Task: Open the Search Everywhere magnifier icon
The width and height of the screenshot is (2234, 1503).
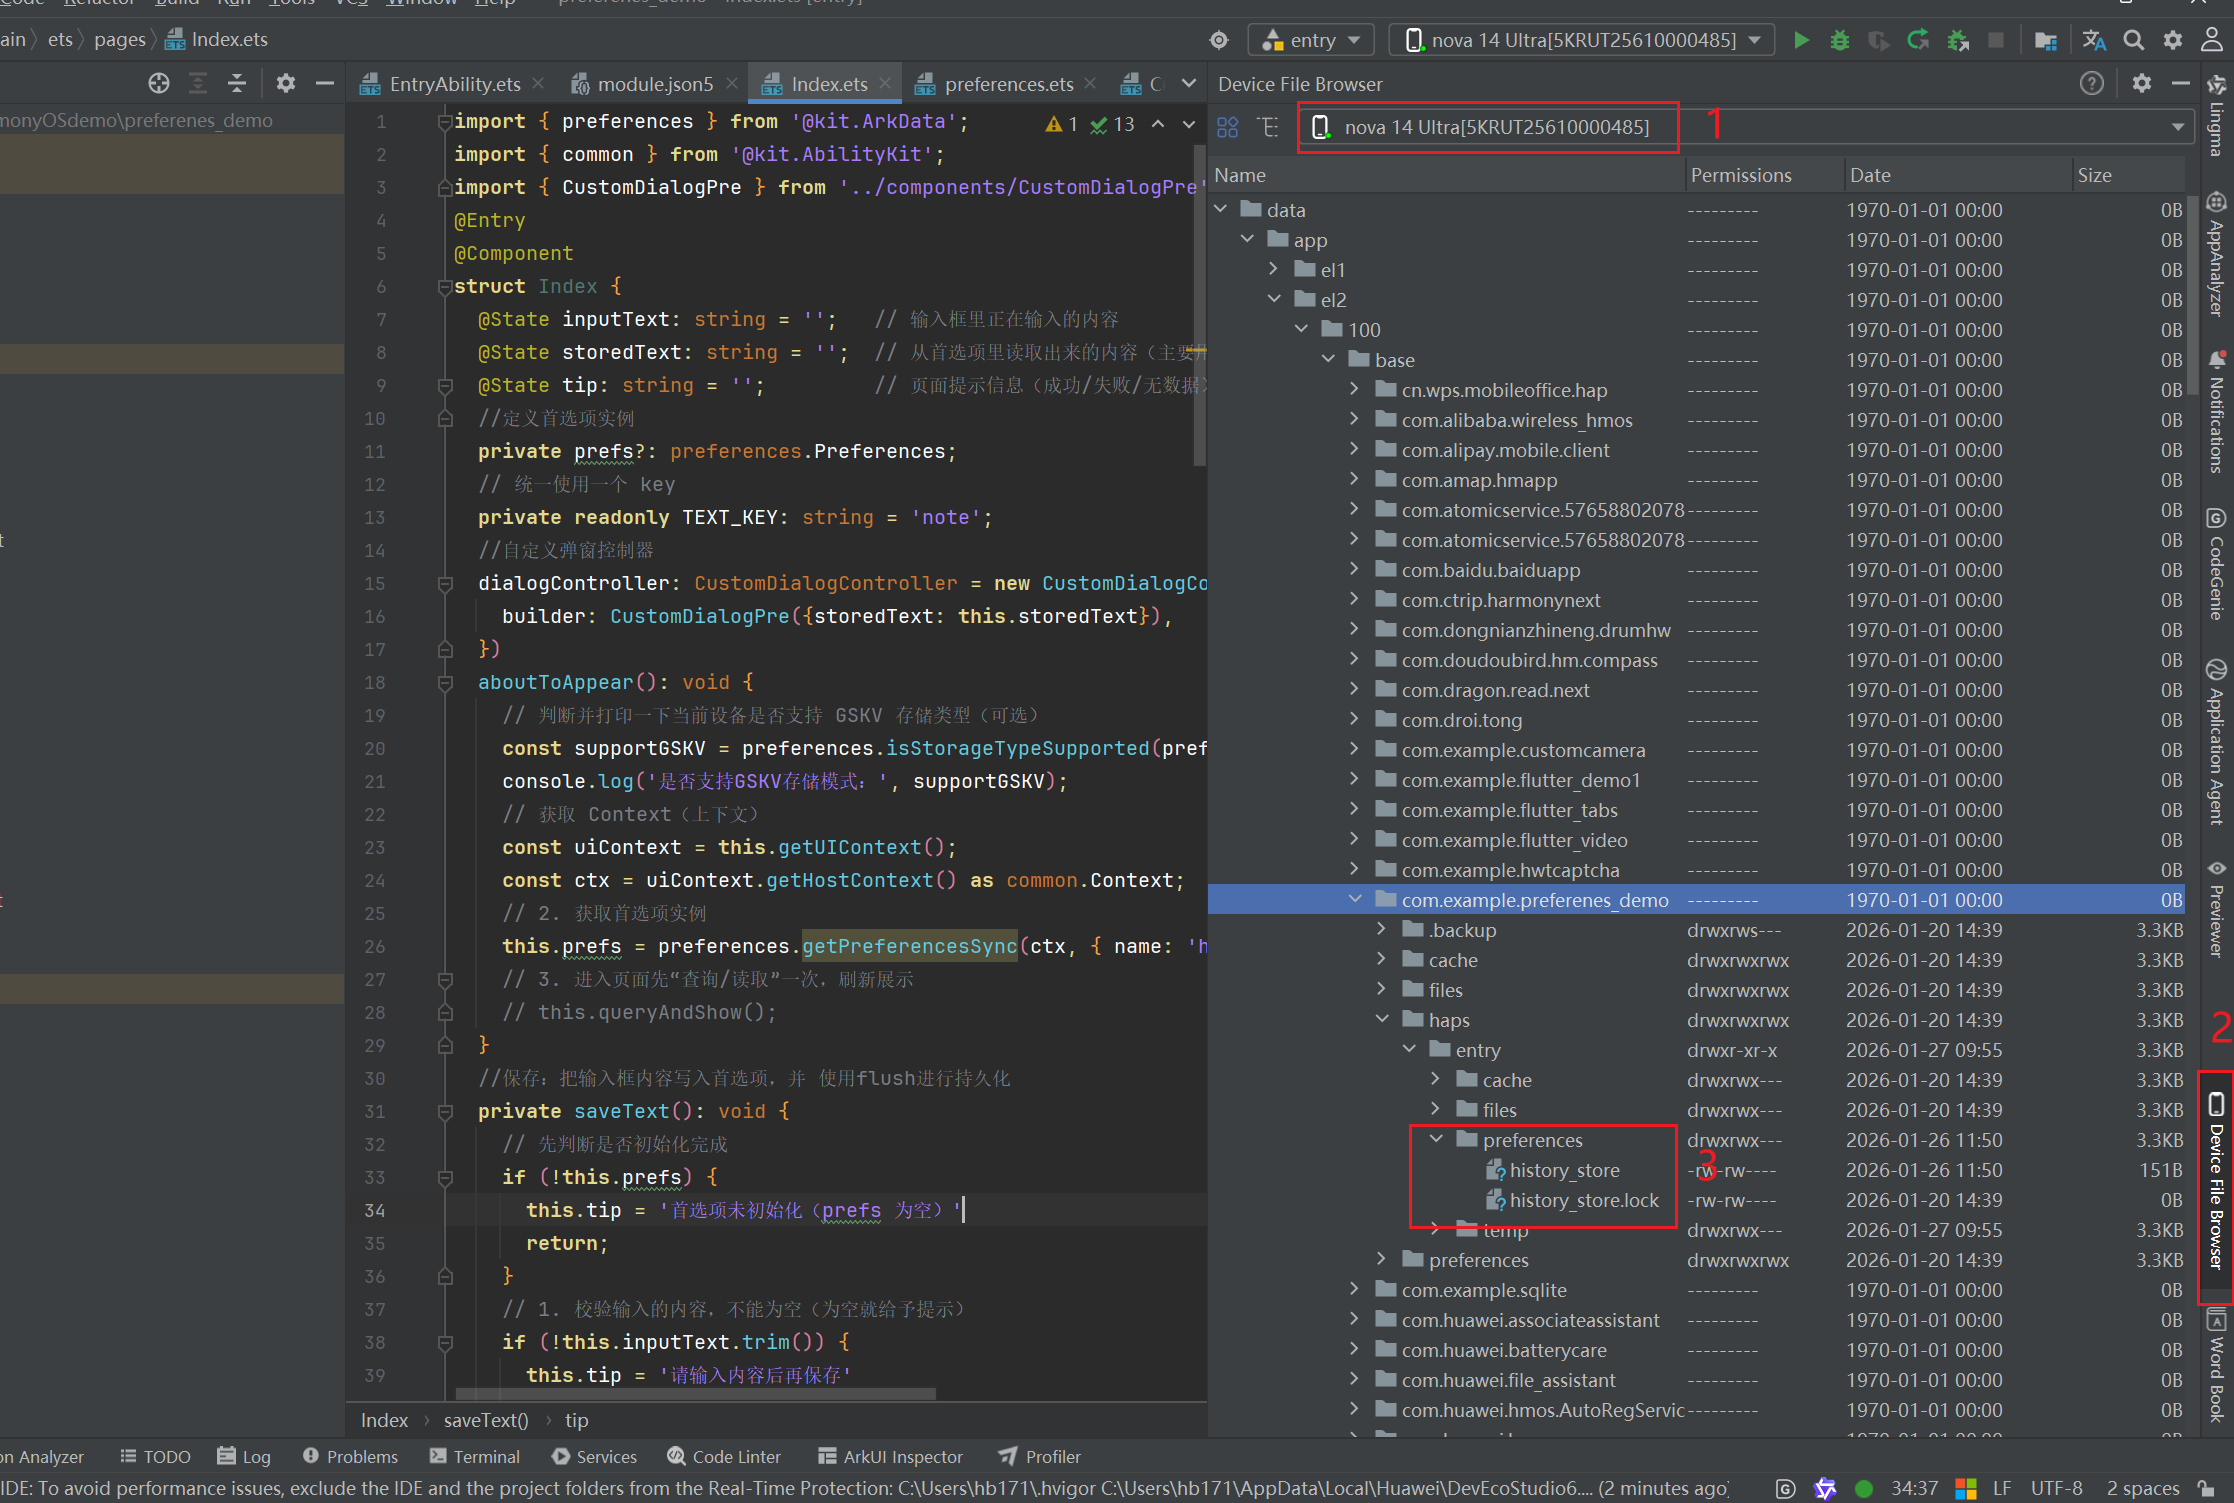Action: pyautogui.click(x=2133, y=40)
